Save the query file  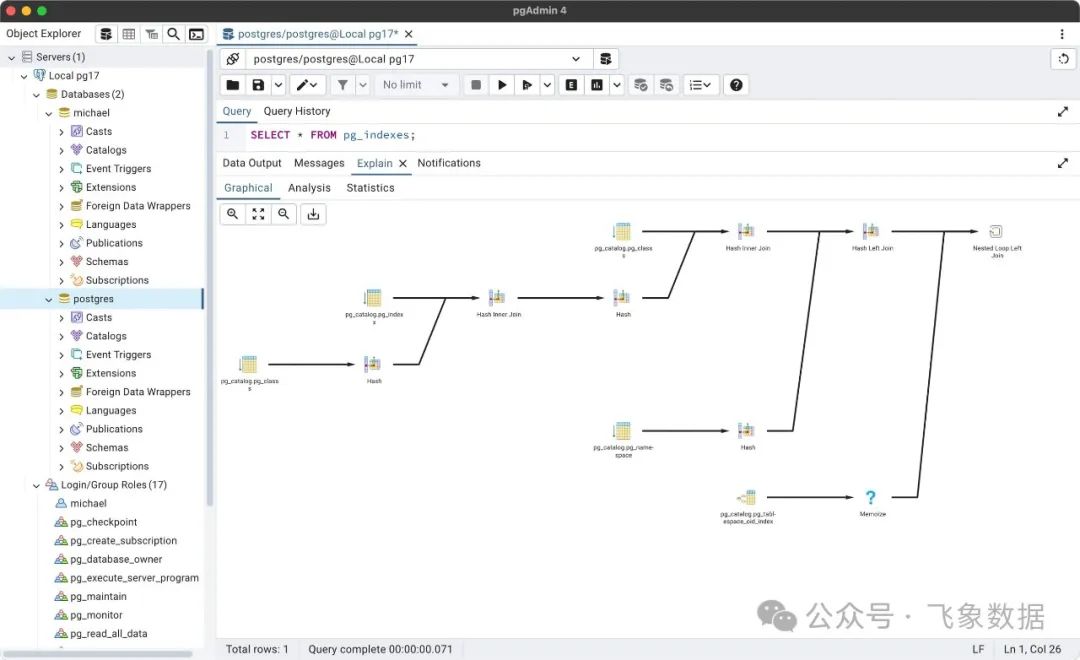coord(258,85)
